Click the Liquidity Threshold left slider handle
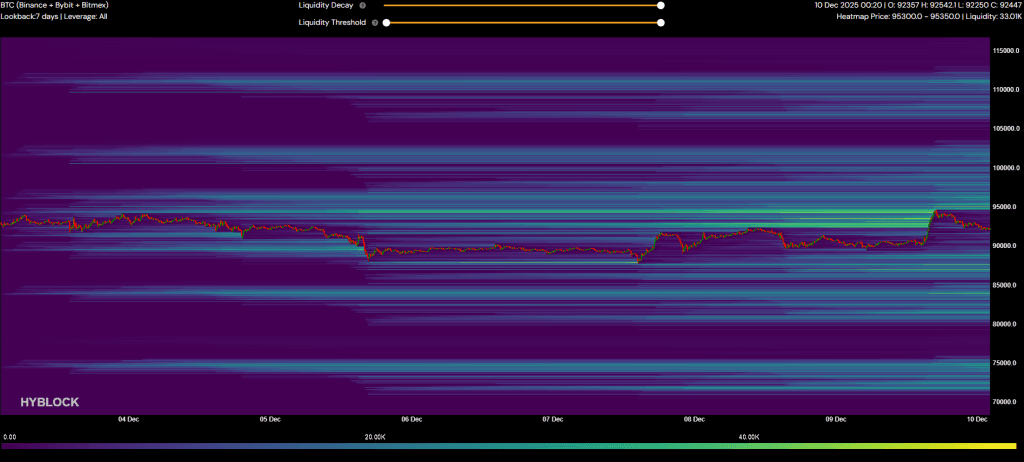1024x462 pixels. click(387, 22)
